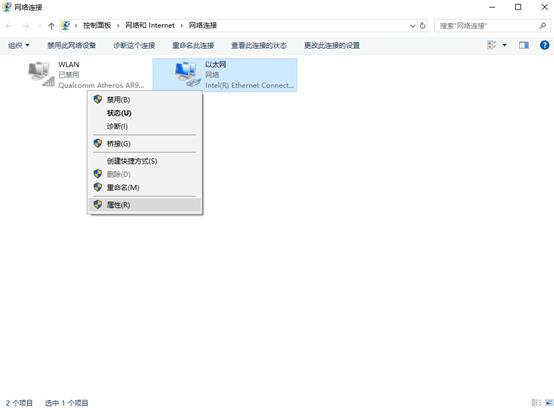
Task: Open the help question mark icon
Action: pos(544,45)
